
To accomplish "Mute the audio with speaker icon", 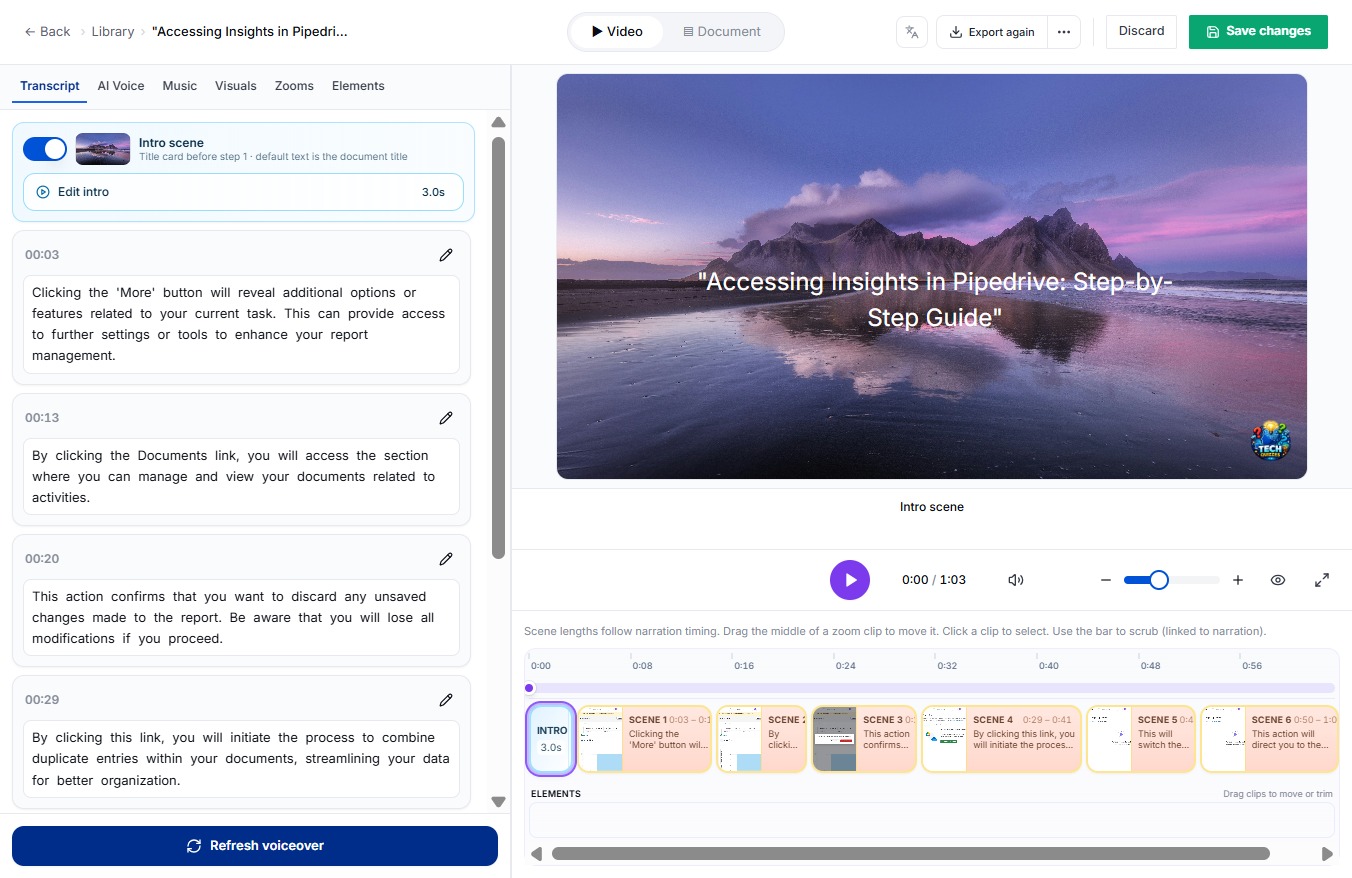I will pos(1016,580).
